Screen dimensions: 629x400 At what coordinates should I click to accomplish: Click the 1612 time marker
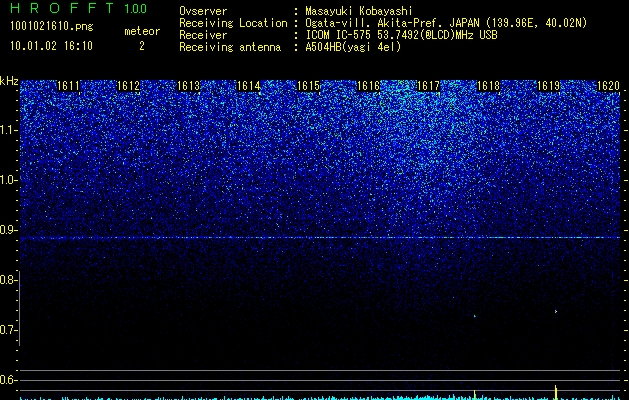(128, 85)
